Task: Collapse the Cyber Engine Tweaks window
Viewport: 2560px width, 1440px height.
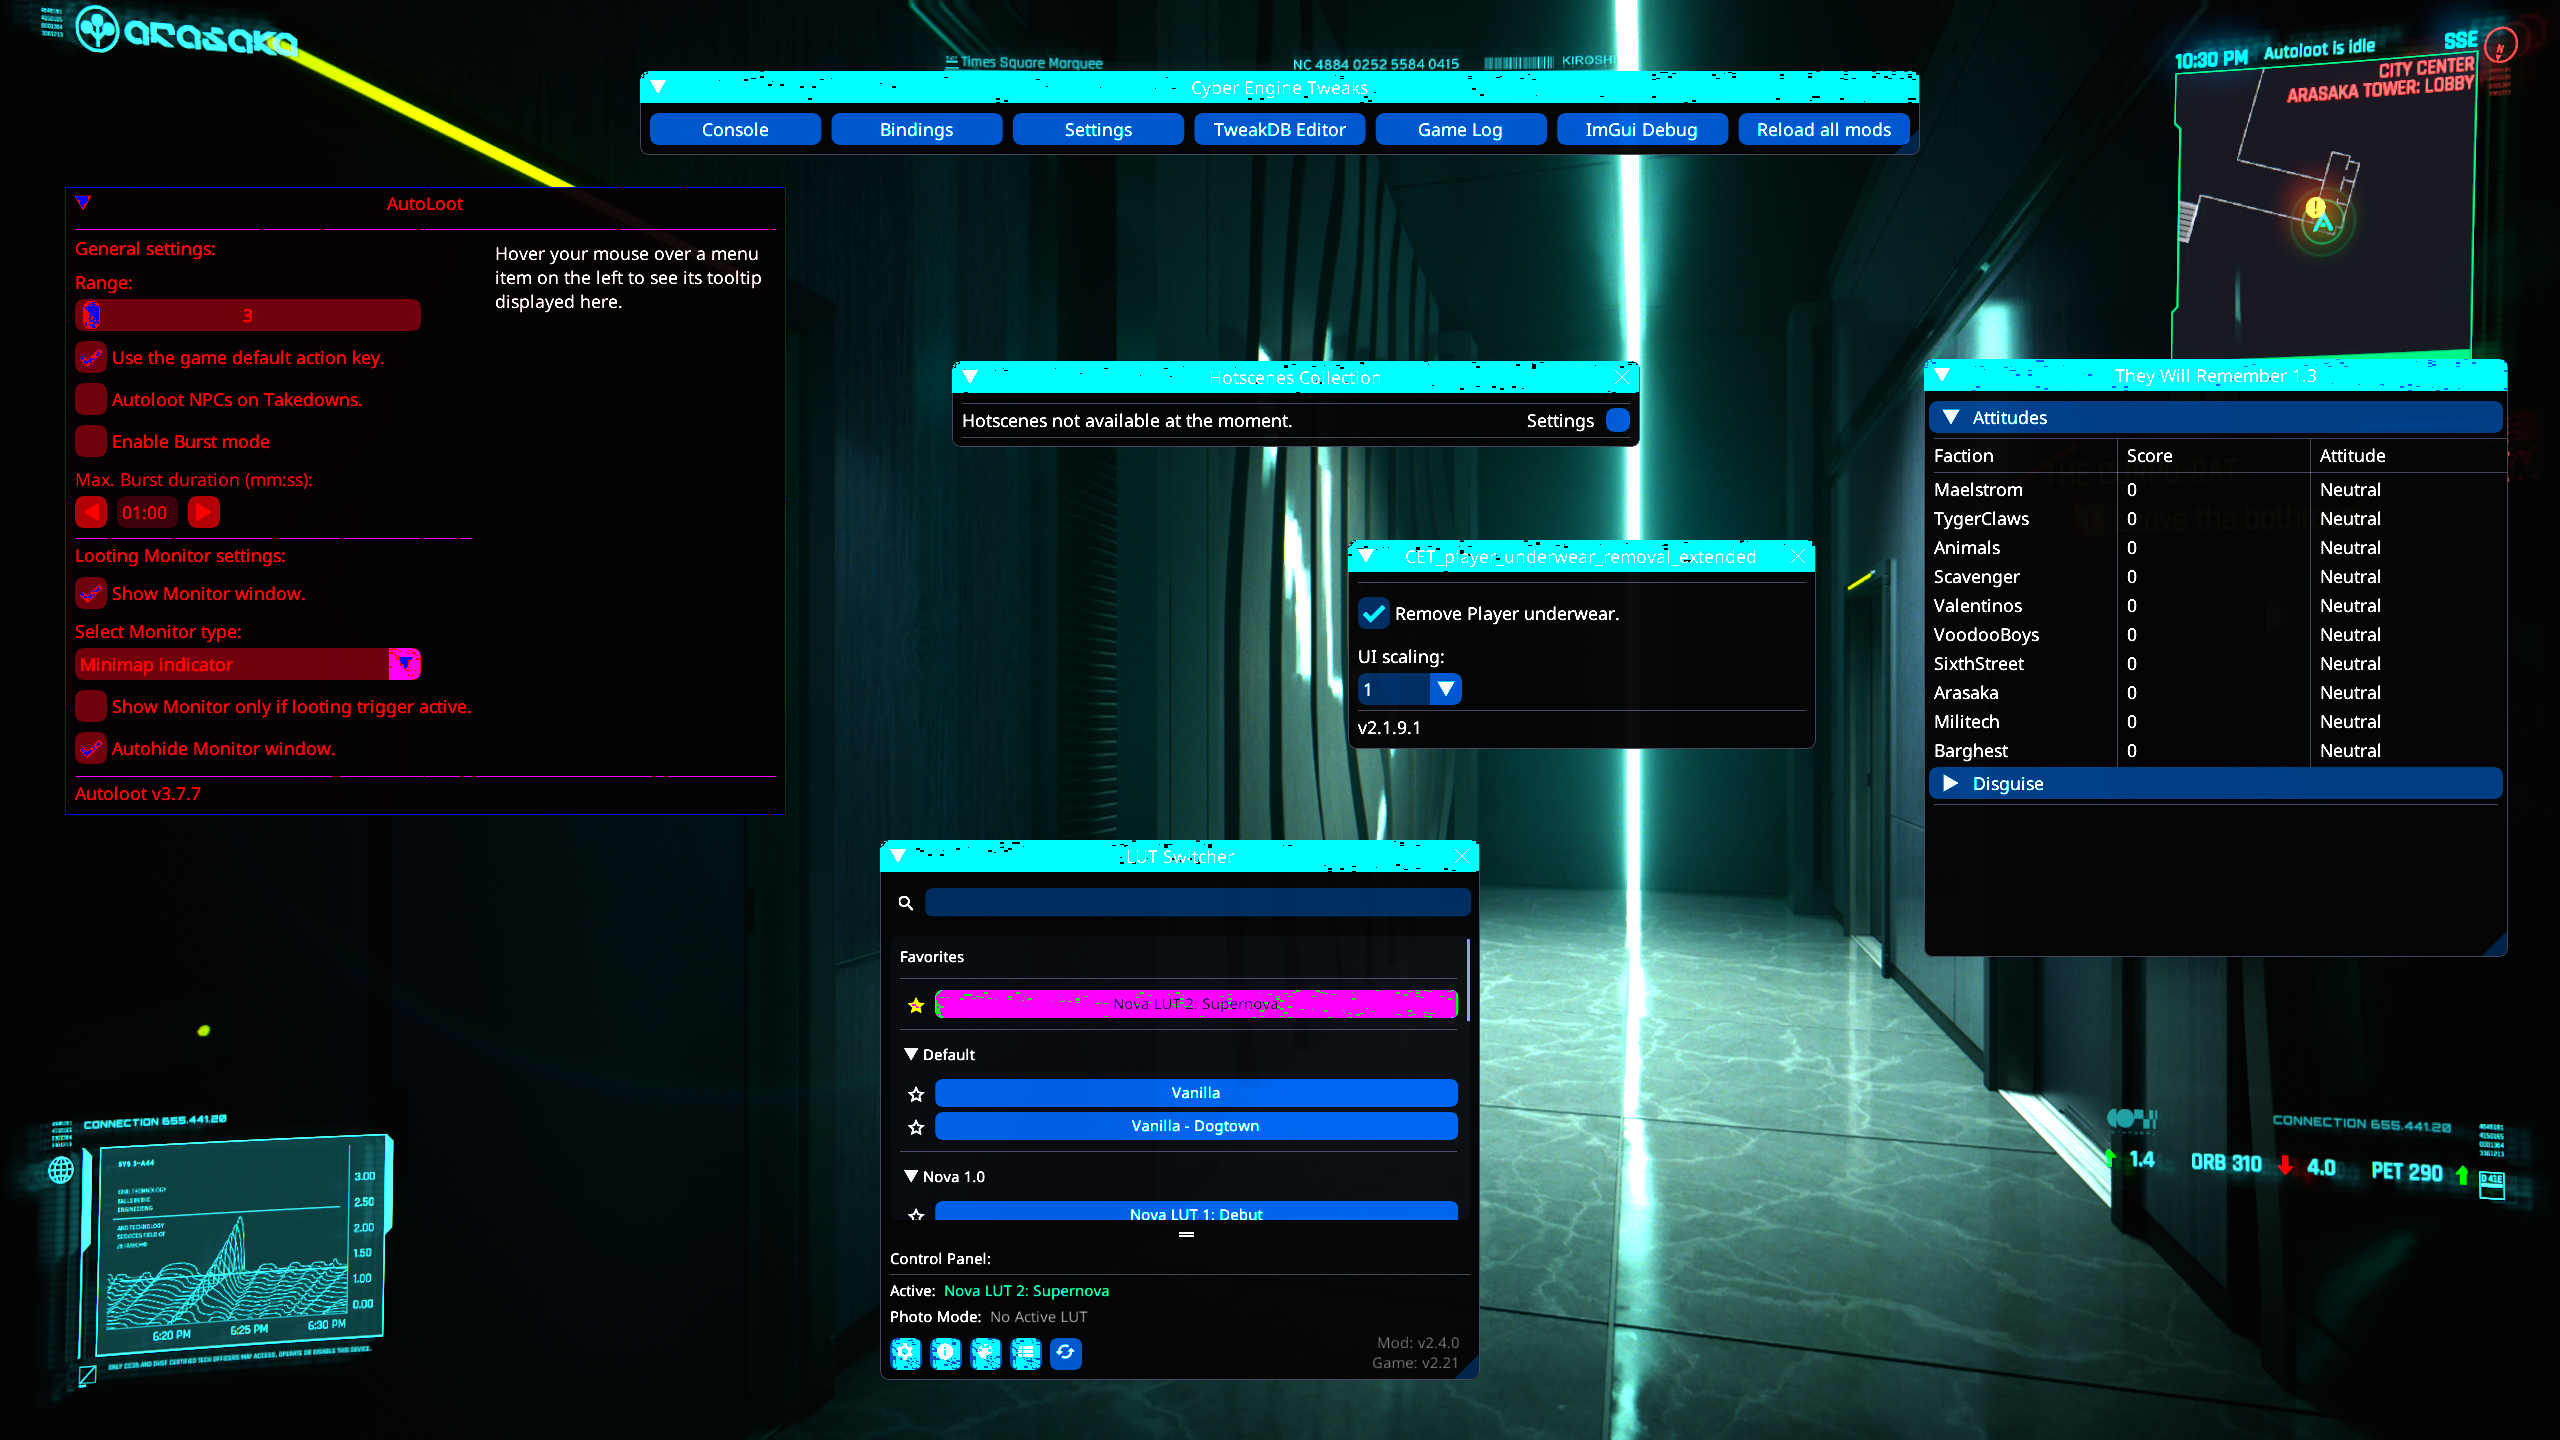Action: pyautogui.click(x=658, y=87)
